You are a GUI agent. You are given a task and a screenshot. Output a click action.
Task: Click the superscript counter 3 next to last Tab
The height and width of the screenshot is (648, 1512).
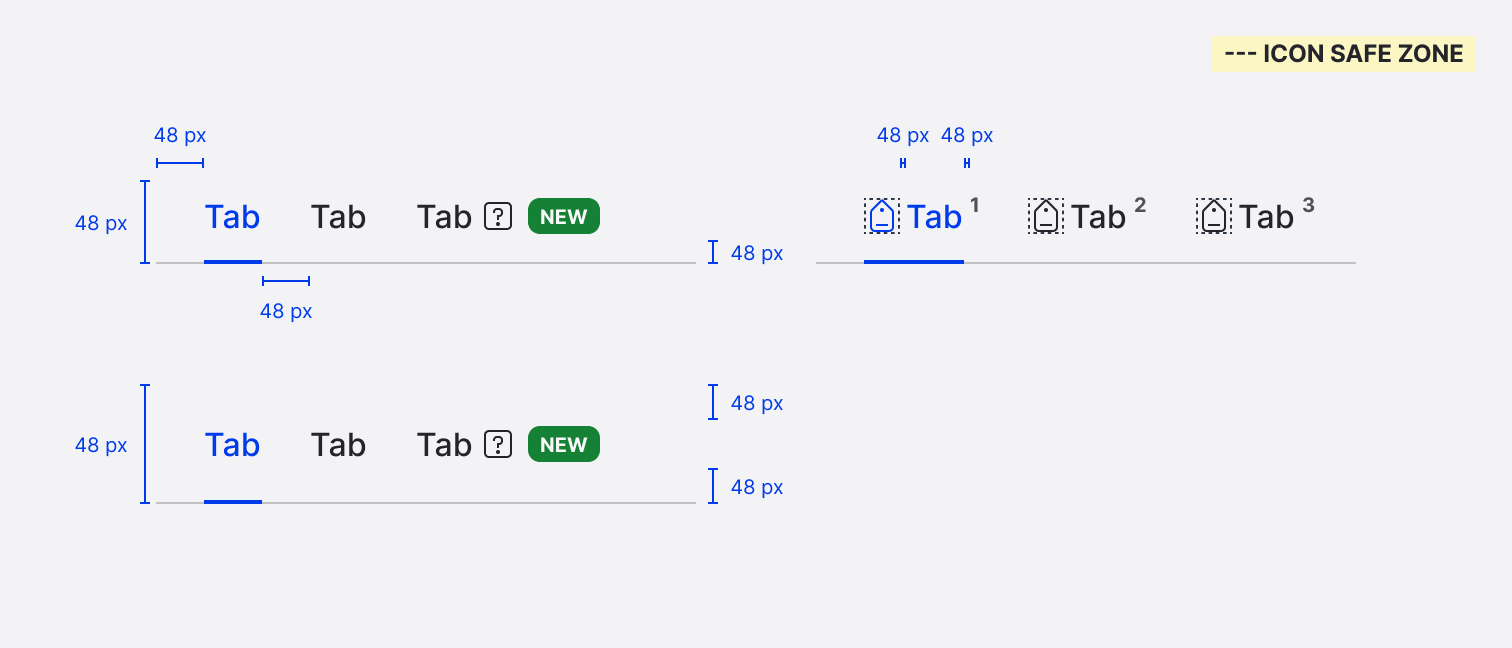[x=1308, y=206]
